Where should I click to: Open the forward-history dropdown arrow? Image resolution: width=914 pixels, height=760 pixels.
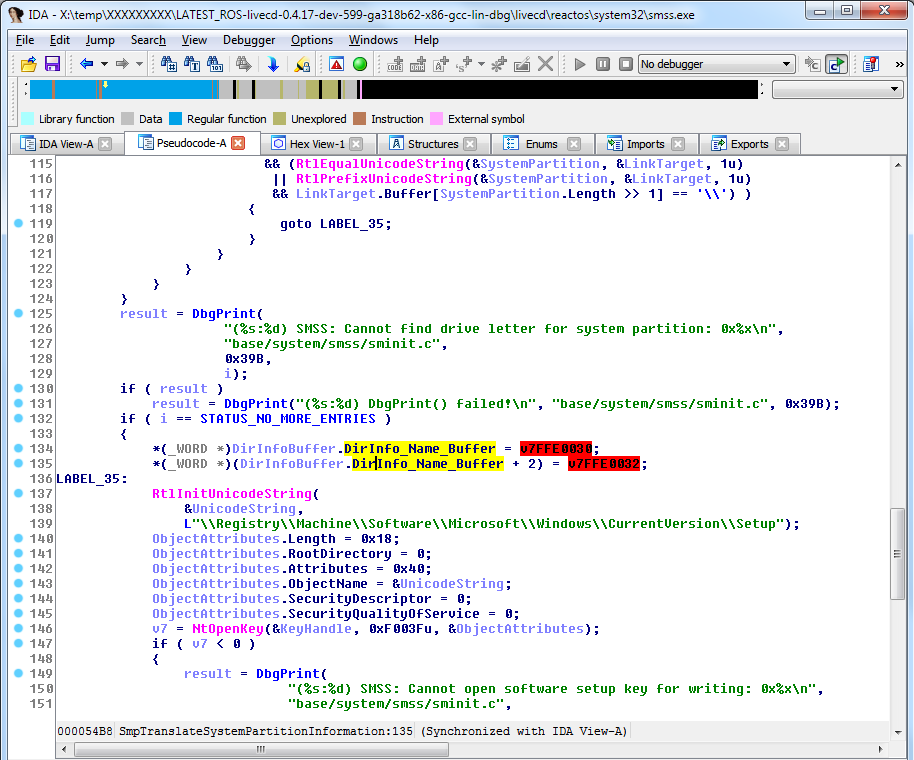(139, 64)
